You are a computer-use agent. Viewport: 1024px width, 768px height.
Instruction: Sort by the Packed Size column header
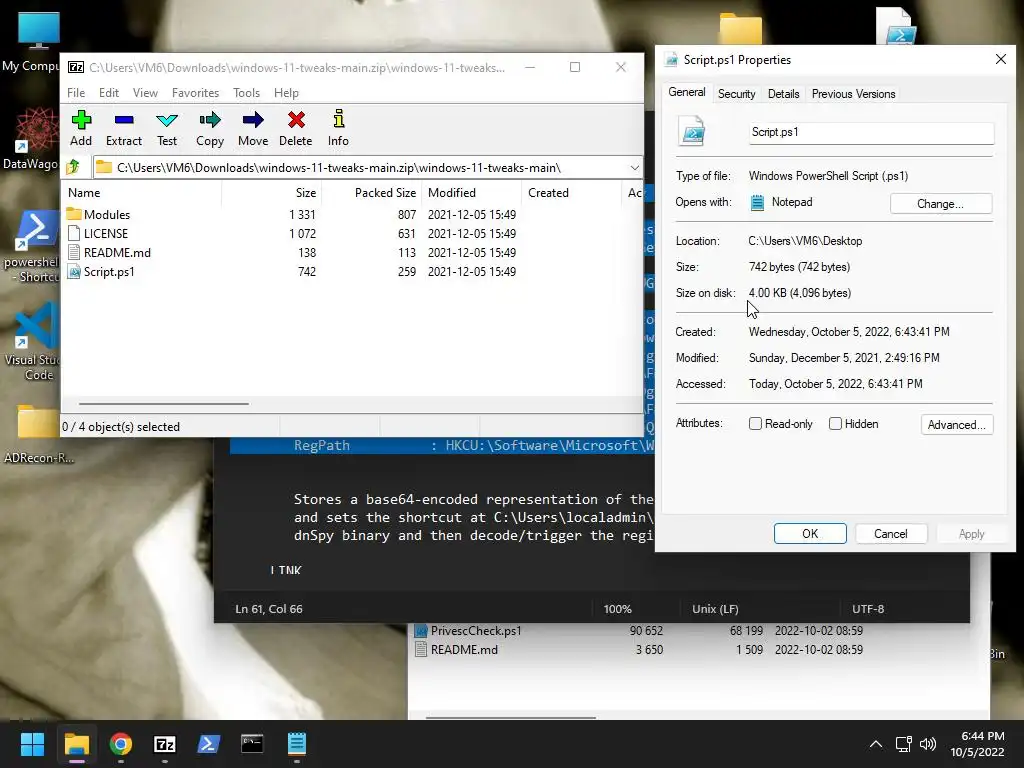coord(372,193)
